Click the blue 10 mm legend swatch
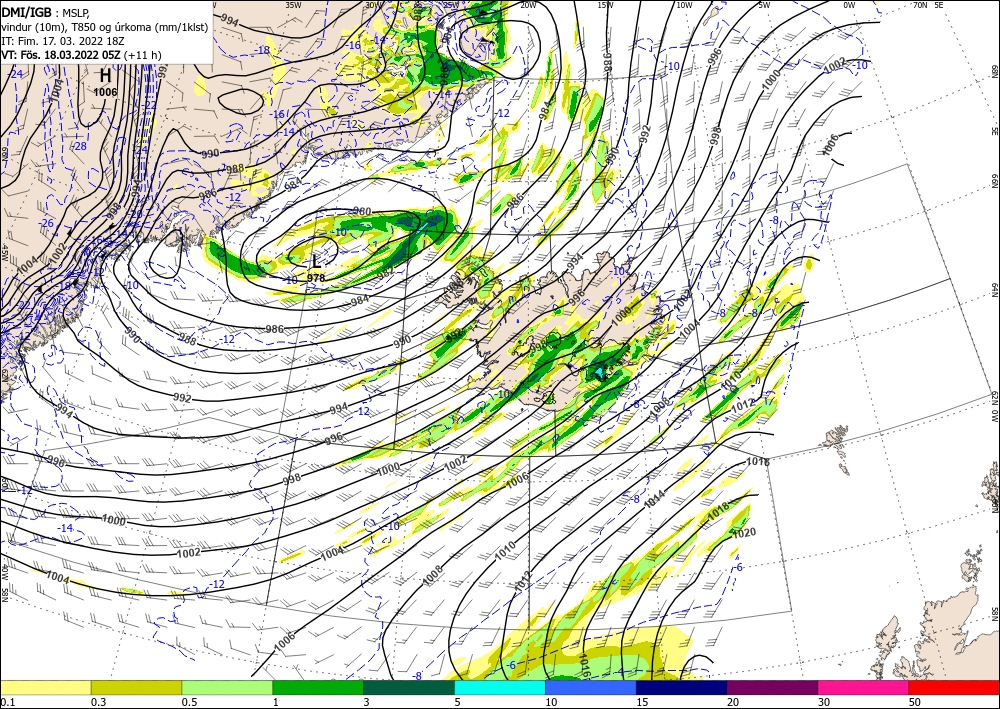Screen dimensions: 1000x709 tap(591, 687)
